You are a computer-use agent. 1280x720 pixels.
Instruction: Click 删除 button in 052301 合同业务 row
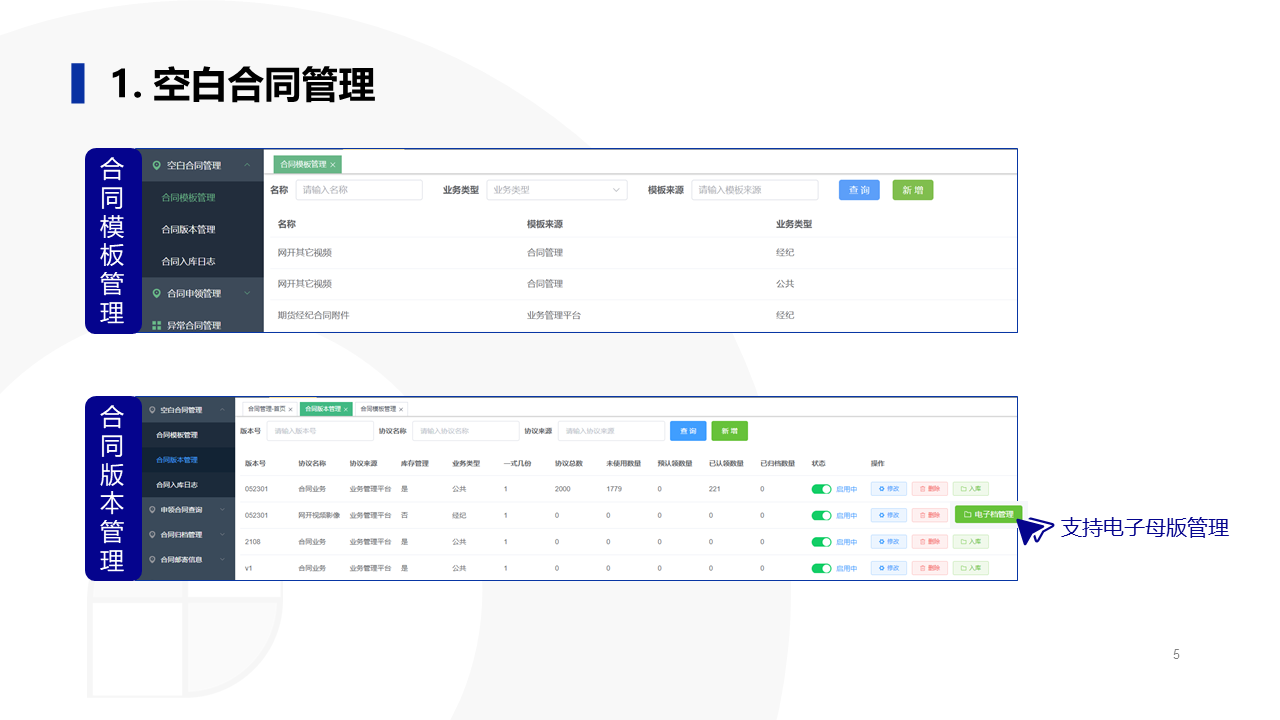[x=930, y=489]
